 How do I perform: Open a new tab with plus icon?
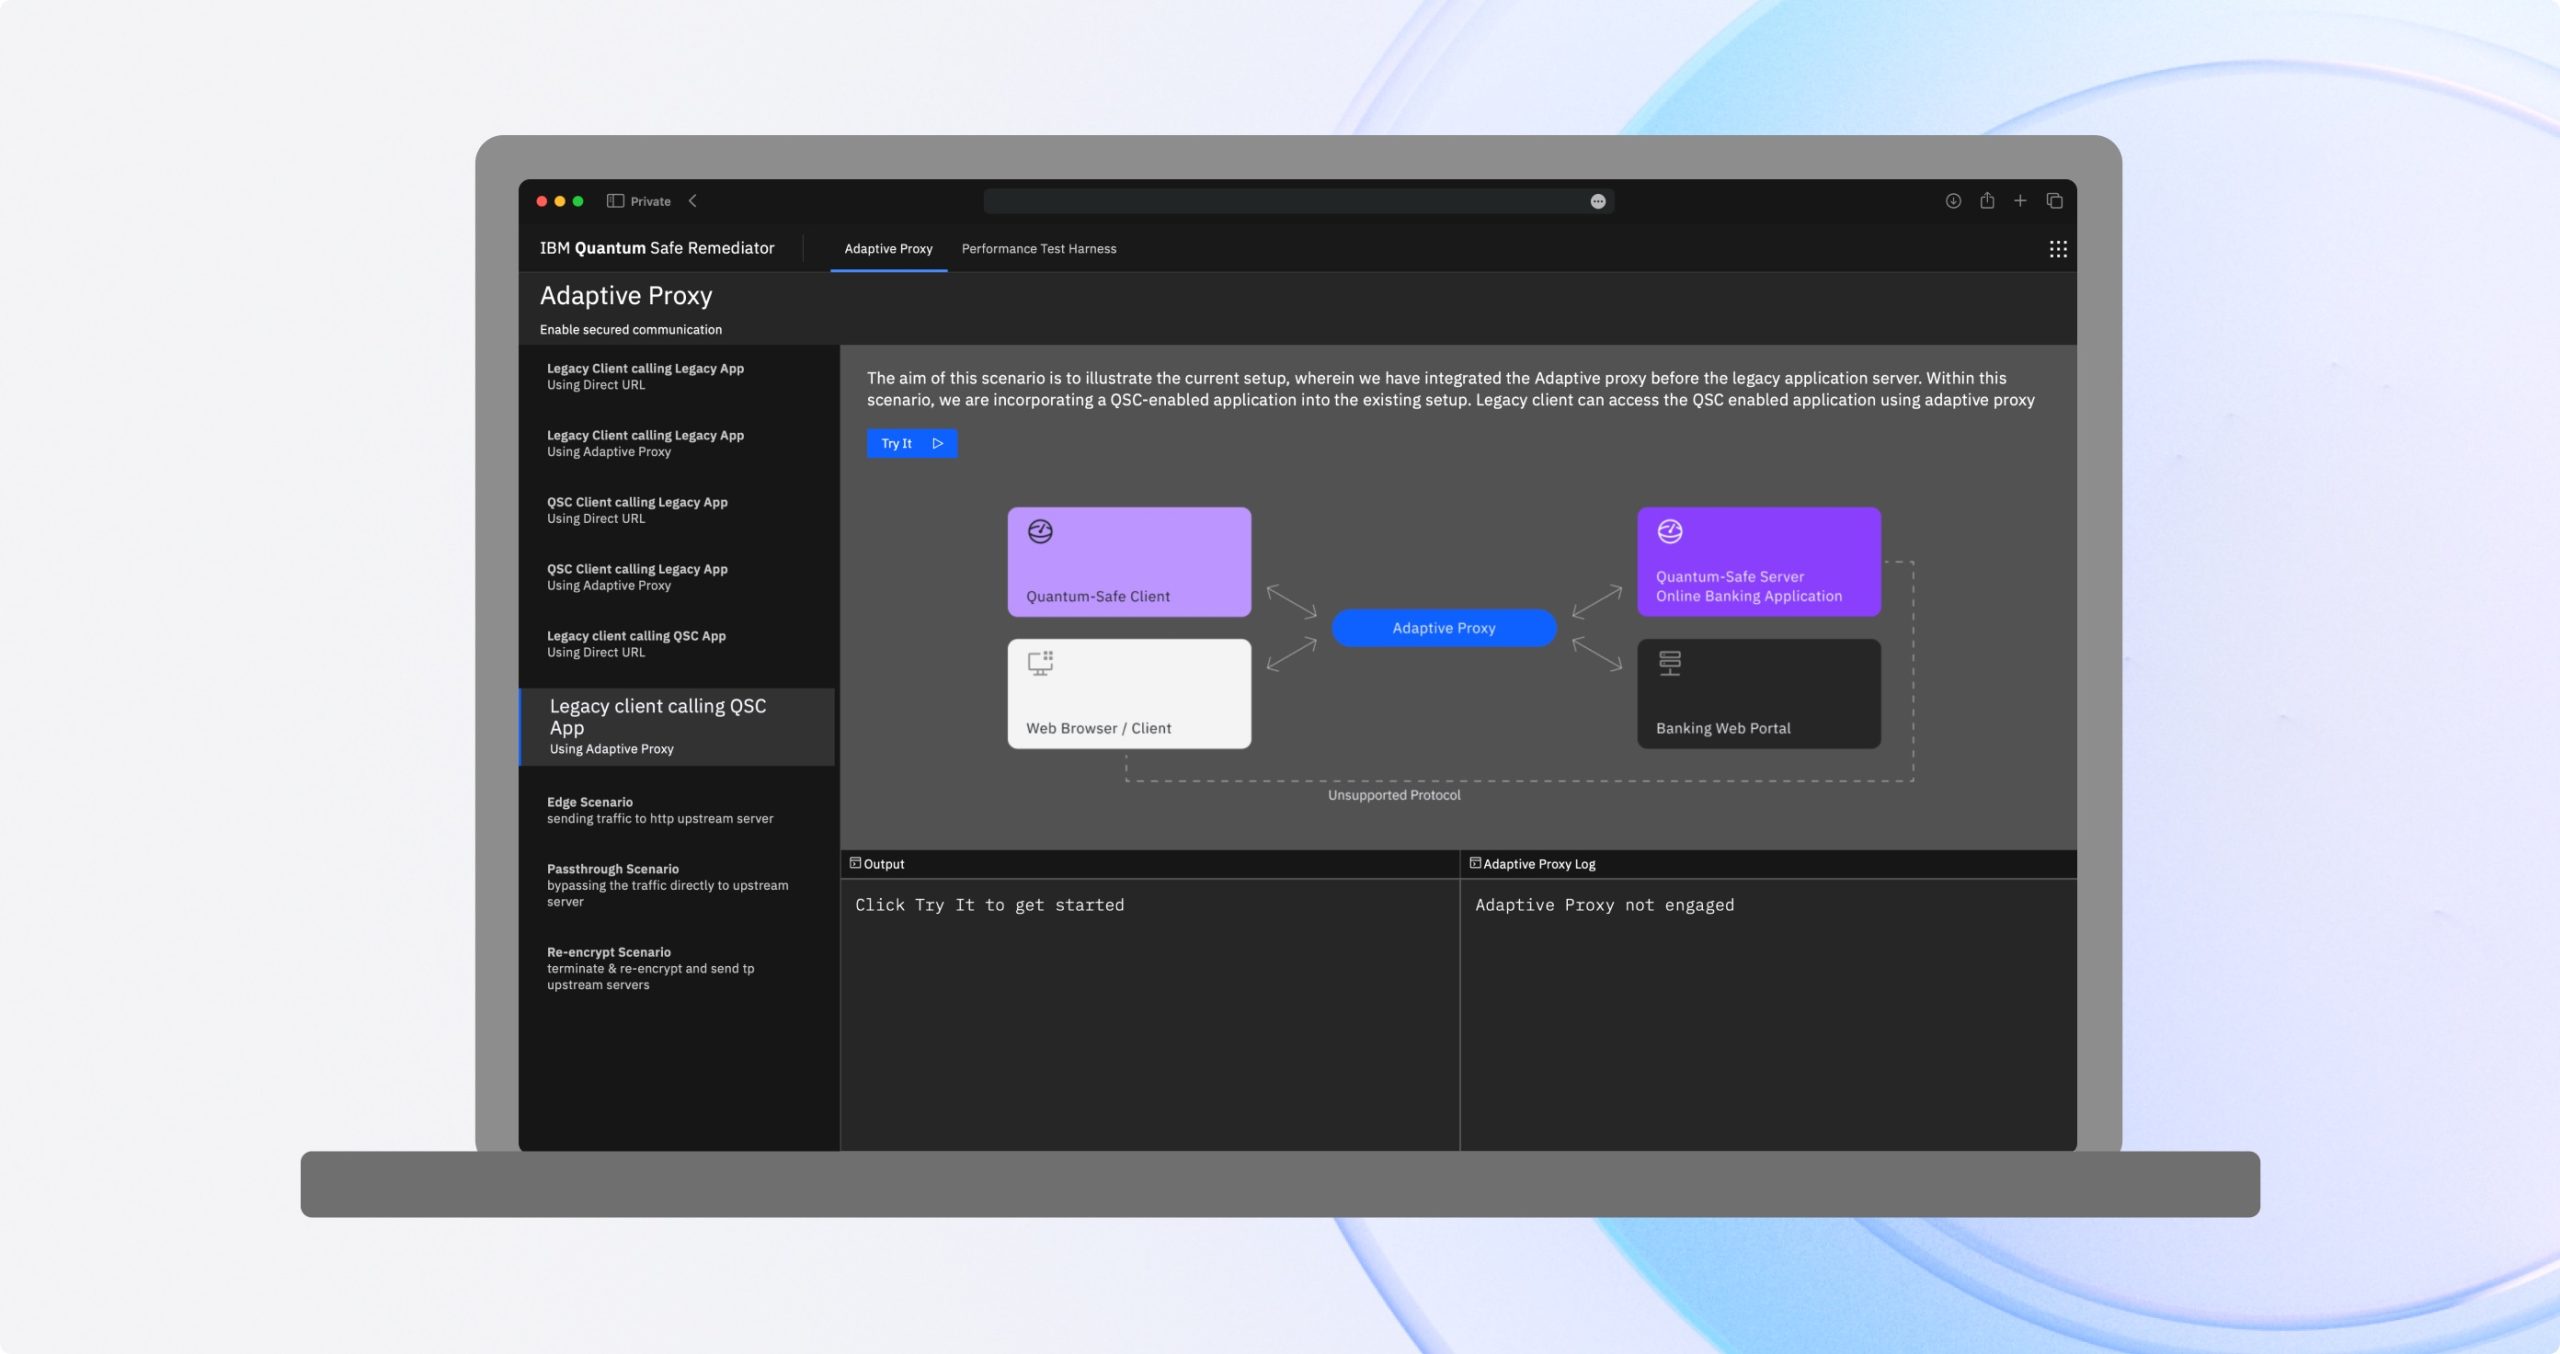[2020, 201]
